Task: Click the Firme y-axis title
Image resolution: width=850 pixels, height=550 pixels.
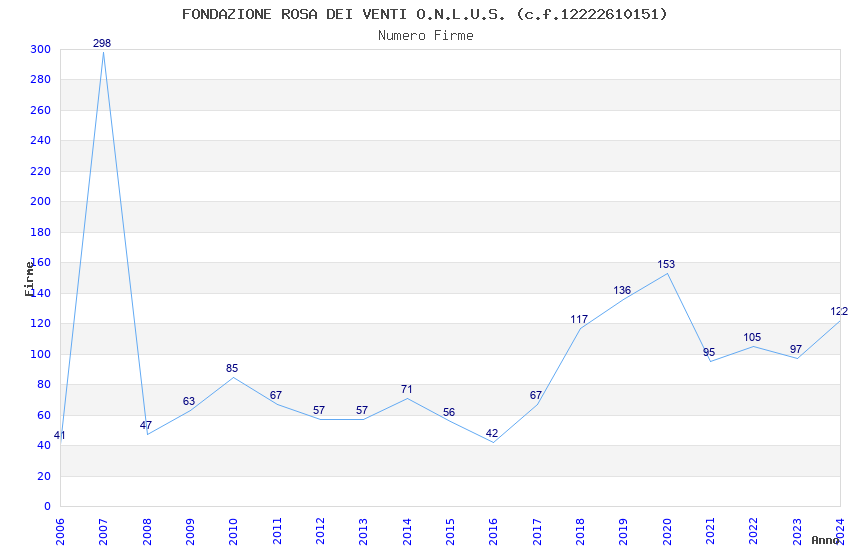Action: [x=29, y=279]
